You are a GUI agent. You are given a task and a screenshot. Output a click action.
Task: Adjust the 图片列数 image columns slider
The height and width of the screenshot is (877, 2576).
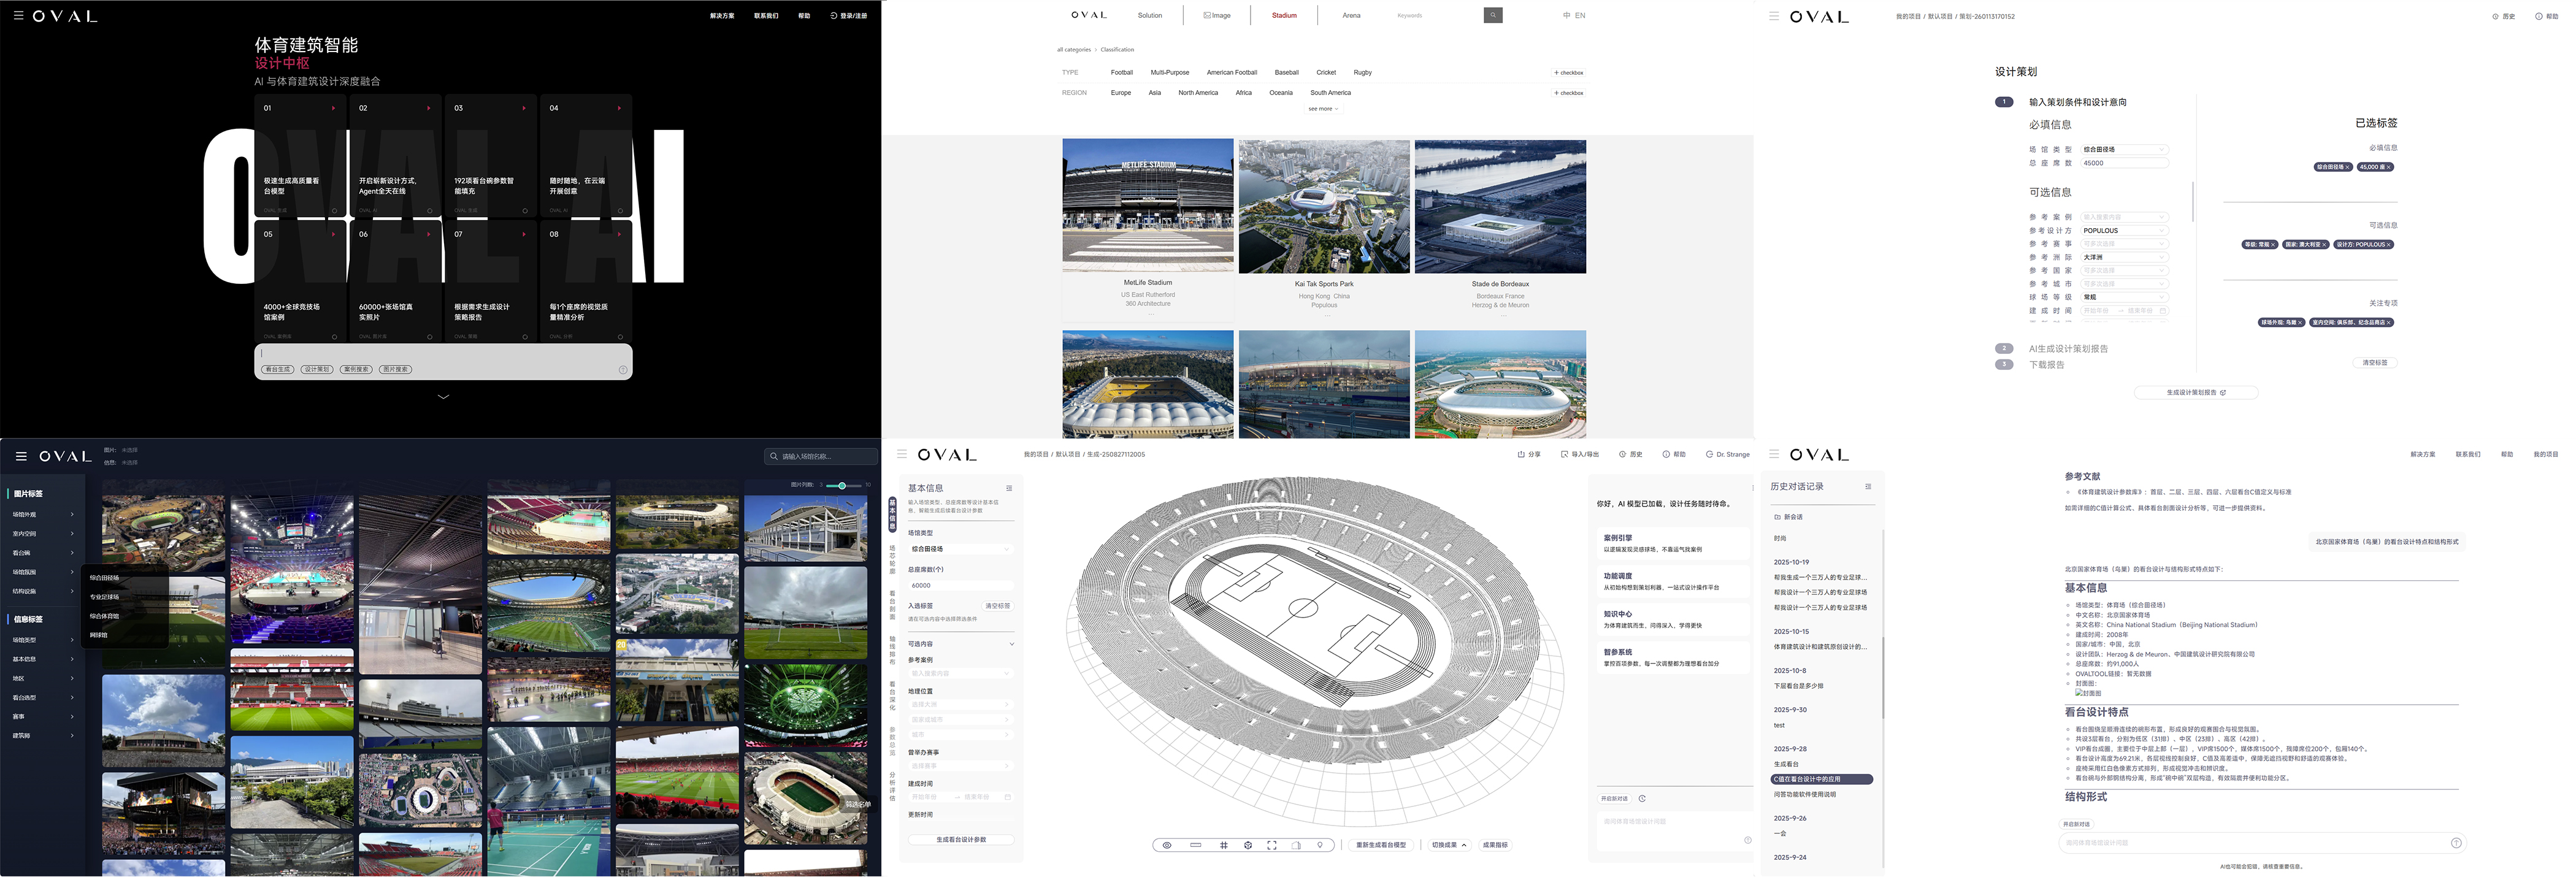[842, 485]
